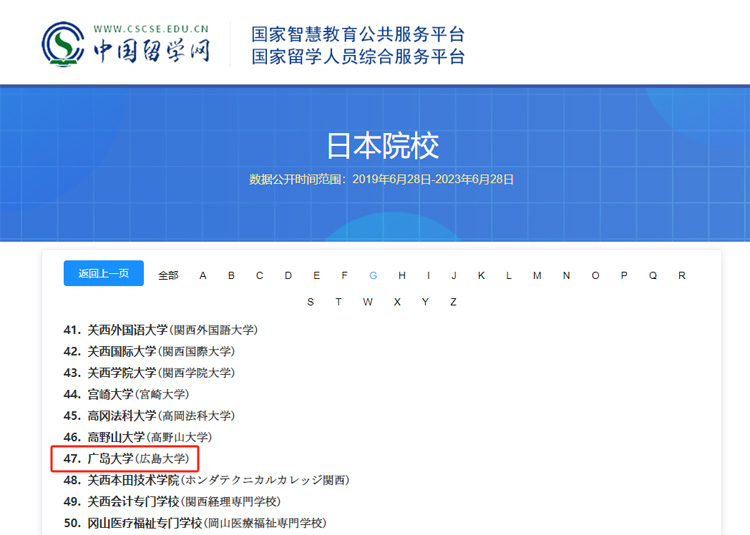
Task: Filter schools by letter D
Action: 288,275
